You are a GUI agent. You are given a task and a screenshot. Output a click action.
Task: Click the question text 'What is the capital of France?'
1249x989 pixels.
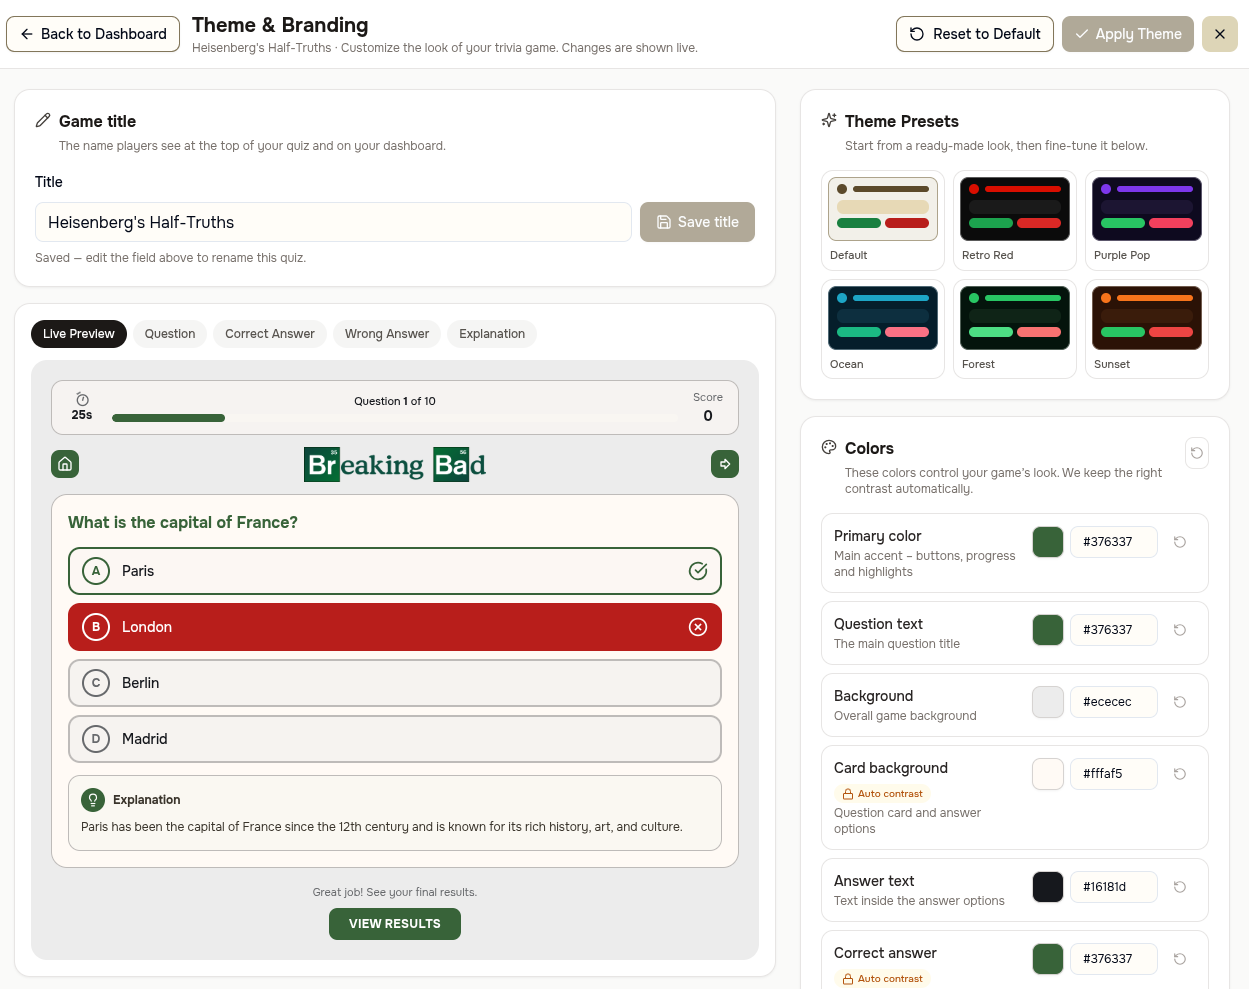click(x=183, y=522)
